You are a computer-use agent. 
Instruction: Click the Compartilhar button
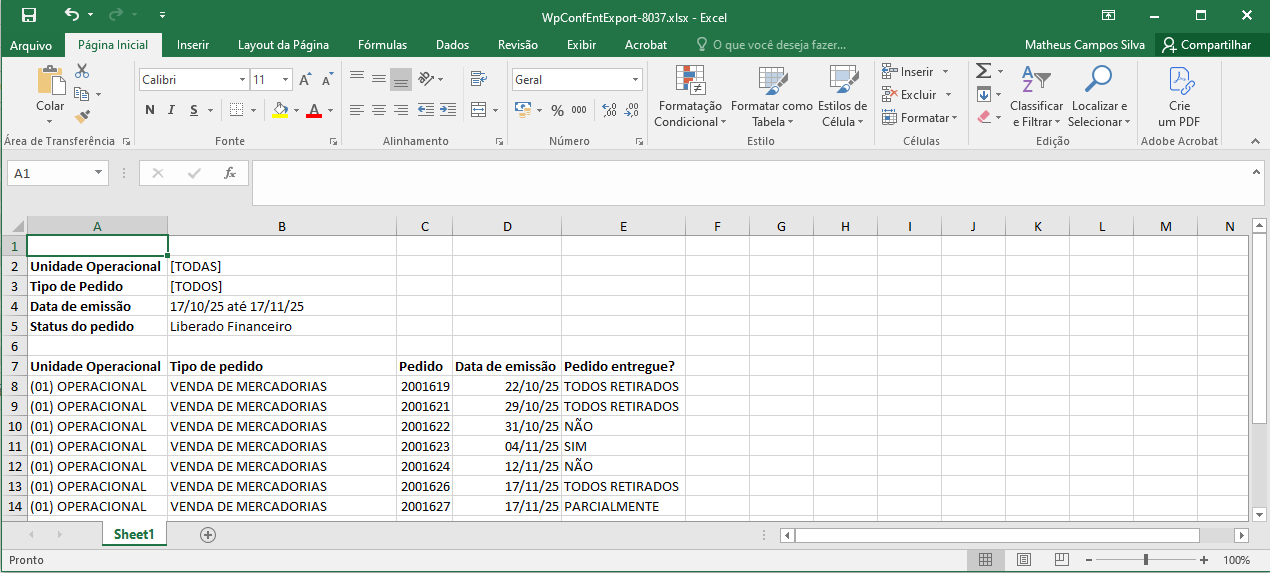(x=1206, y=45)
